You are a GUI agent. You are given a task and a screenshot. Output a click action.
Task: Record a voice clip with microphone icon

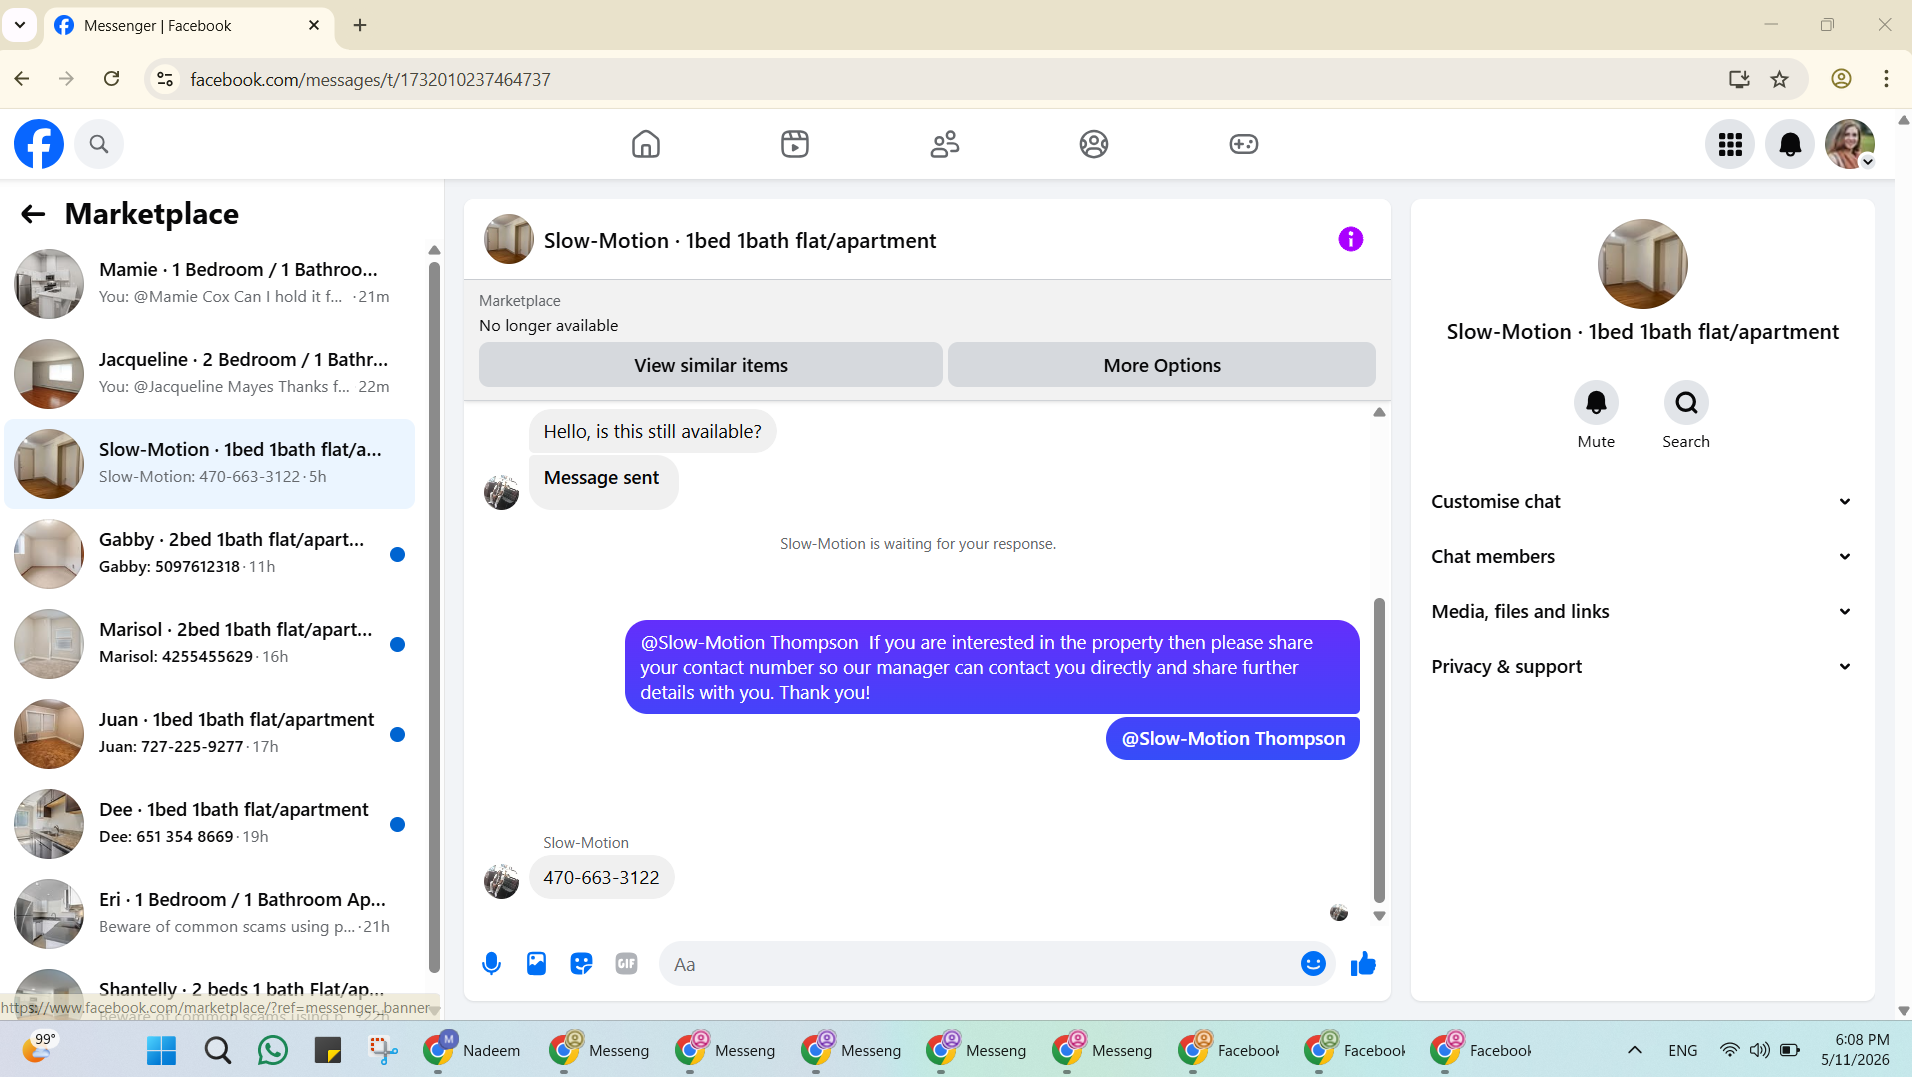point(491,964)
